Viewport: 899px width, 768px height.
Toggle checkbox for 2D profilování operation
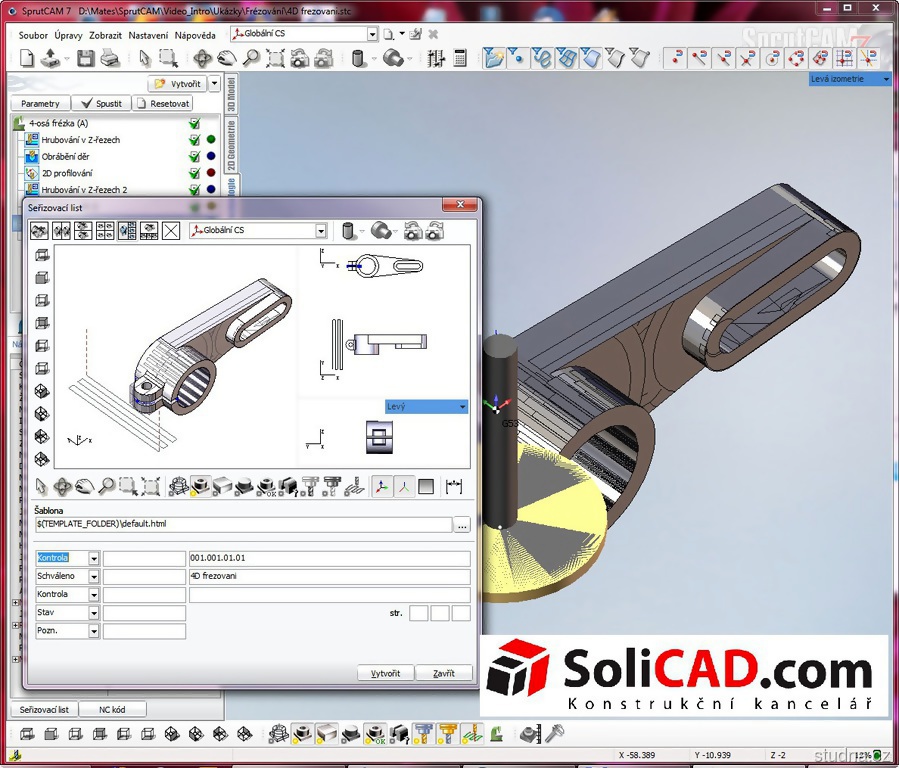[x=194, y=173]
